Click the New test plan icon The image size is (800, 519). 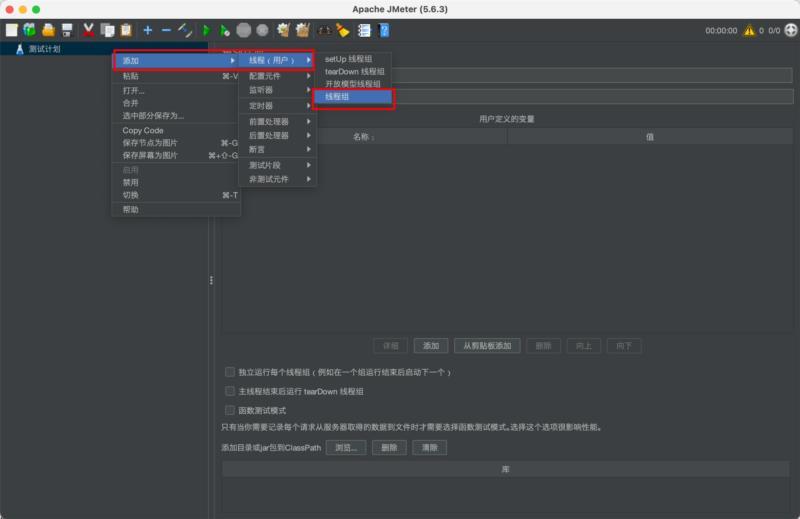coord(12,31)
